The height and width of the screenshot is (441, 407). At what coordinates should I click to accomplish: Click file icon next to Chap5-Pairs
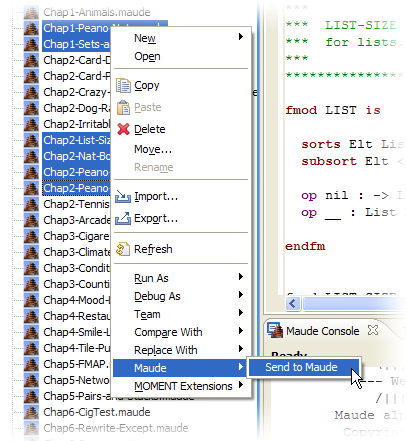[31, 396]
